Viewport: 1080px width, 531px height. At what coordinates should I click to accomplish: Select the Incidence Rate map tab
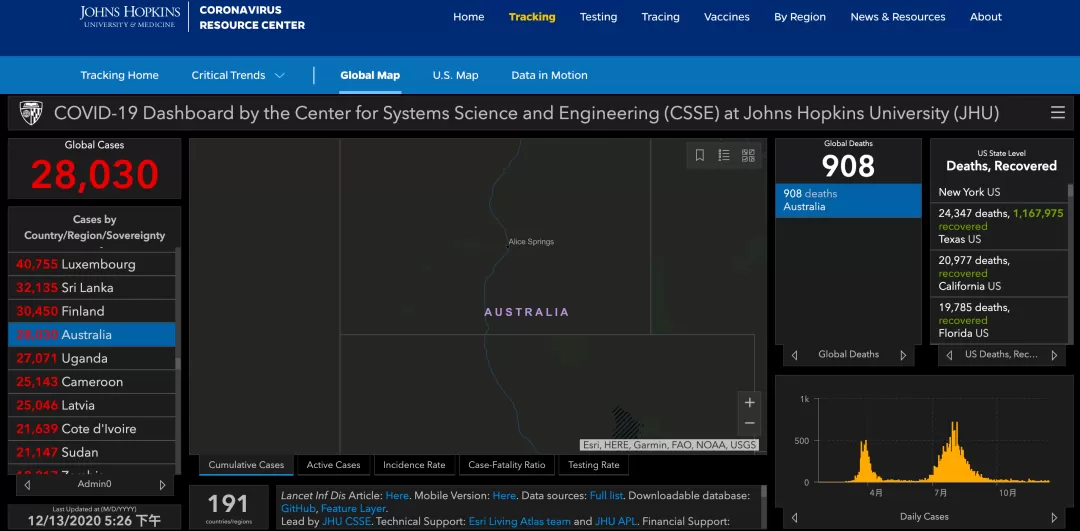click(x=414, y=465)
